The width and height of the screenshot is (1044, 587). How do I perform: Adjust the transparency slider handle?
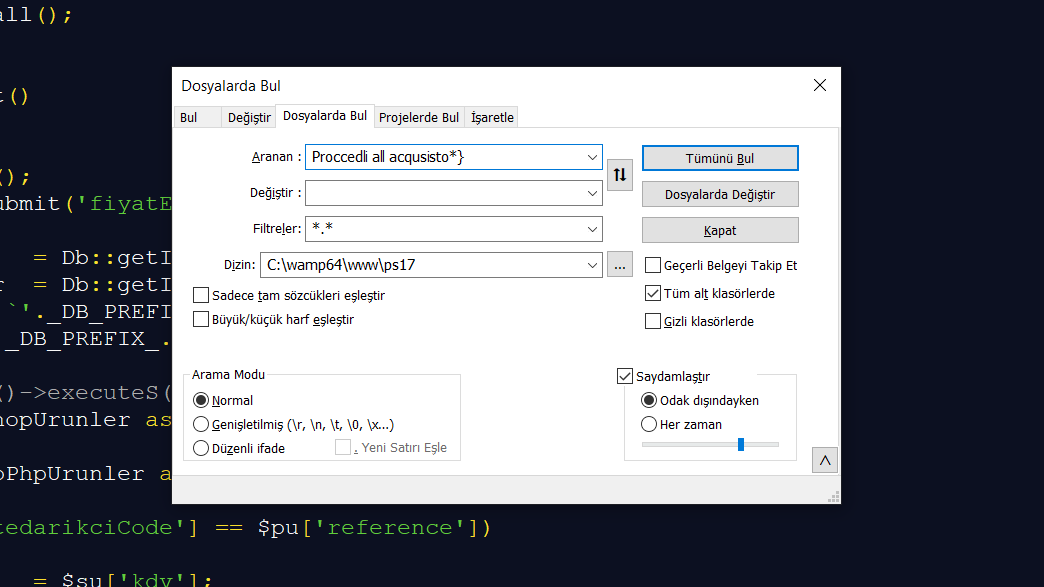(x=740, y=445)
